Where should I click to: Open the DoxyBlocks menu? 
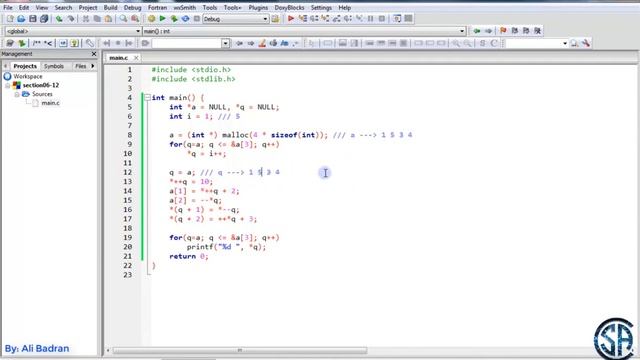click(x=289, y=8)
